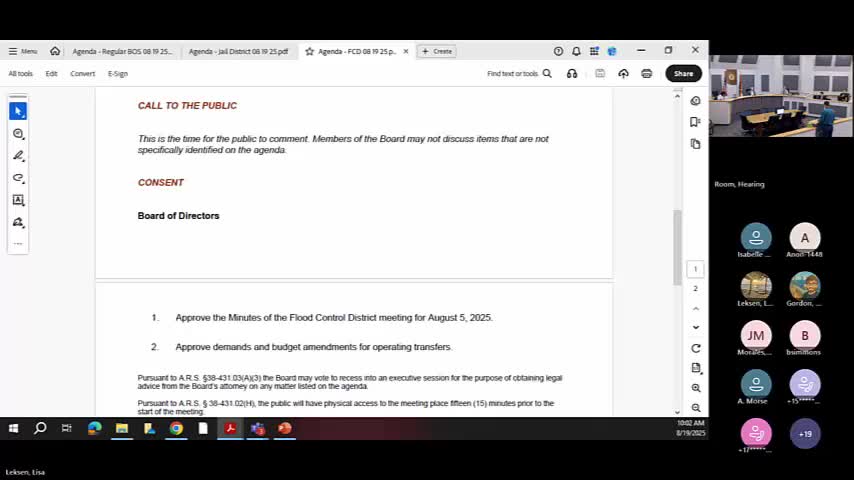Switch to Agenda - Jail District tab
Image resolution: width=854 pixels, height=480 pixels.
click(x=238, y=51)
